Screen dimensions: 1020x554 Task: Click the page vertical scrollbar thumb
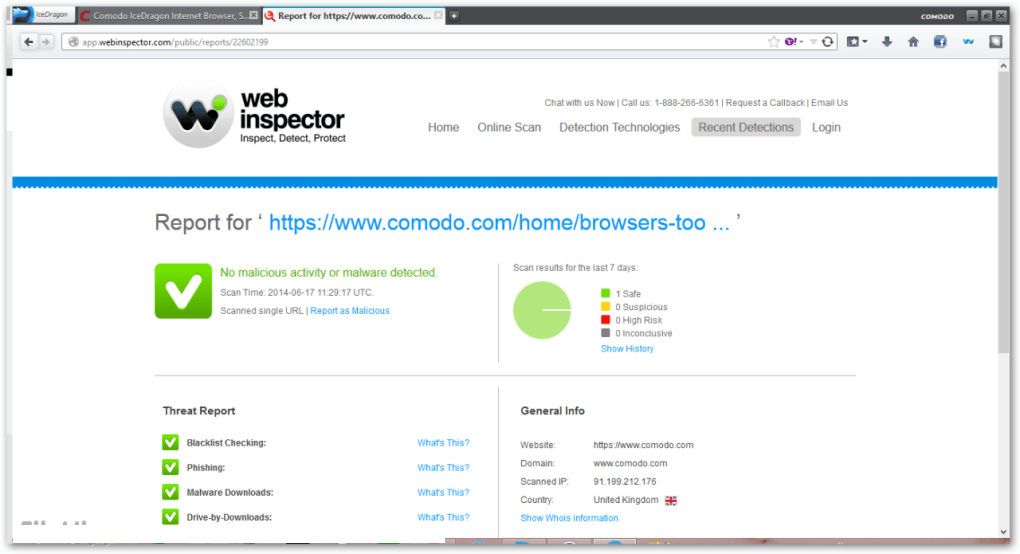(x=1004, y=213)
